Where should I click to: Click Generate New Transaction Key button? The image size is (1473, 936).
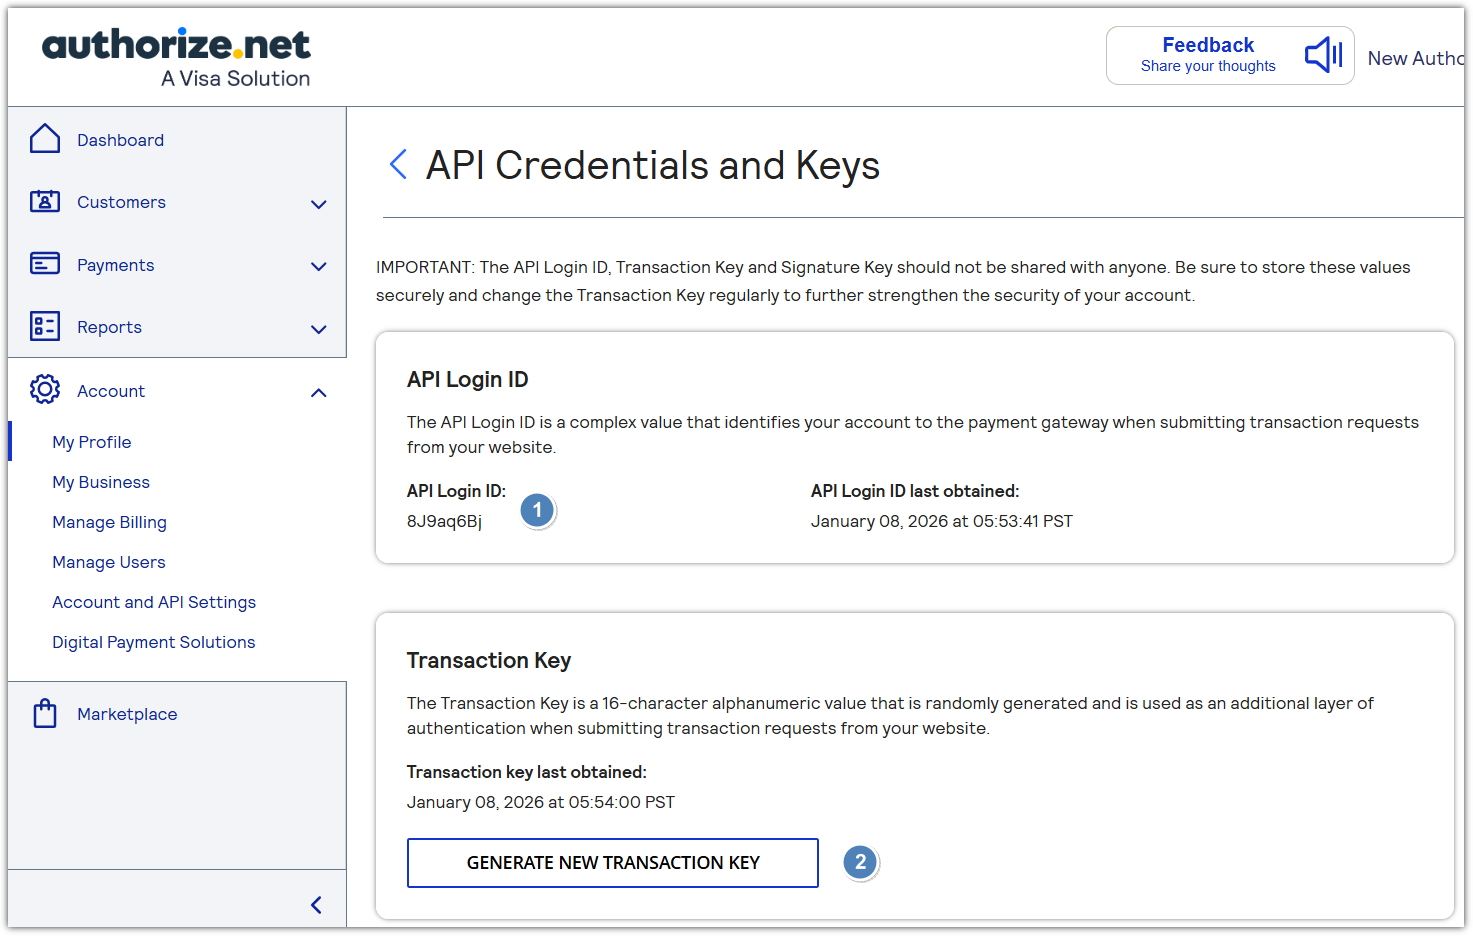point(612,863)
